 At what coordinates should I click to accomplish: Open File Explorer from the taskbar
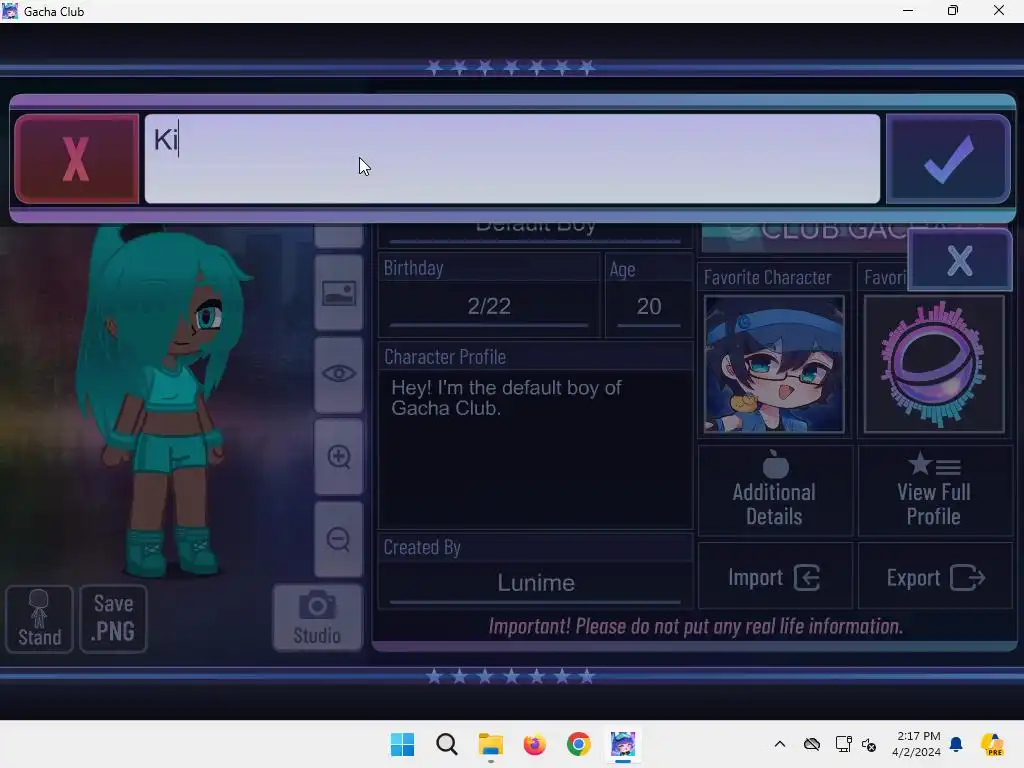click(490, 744)
